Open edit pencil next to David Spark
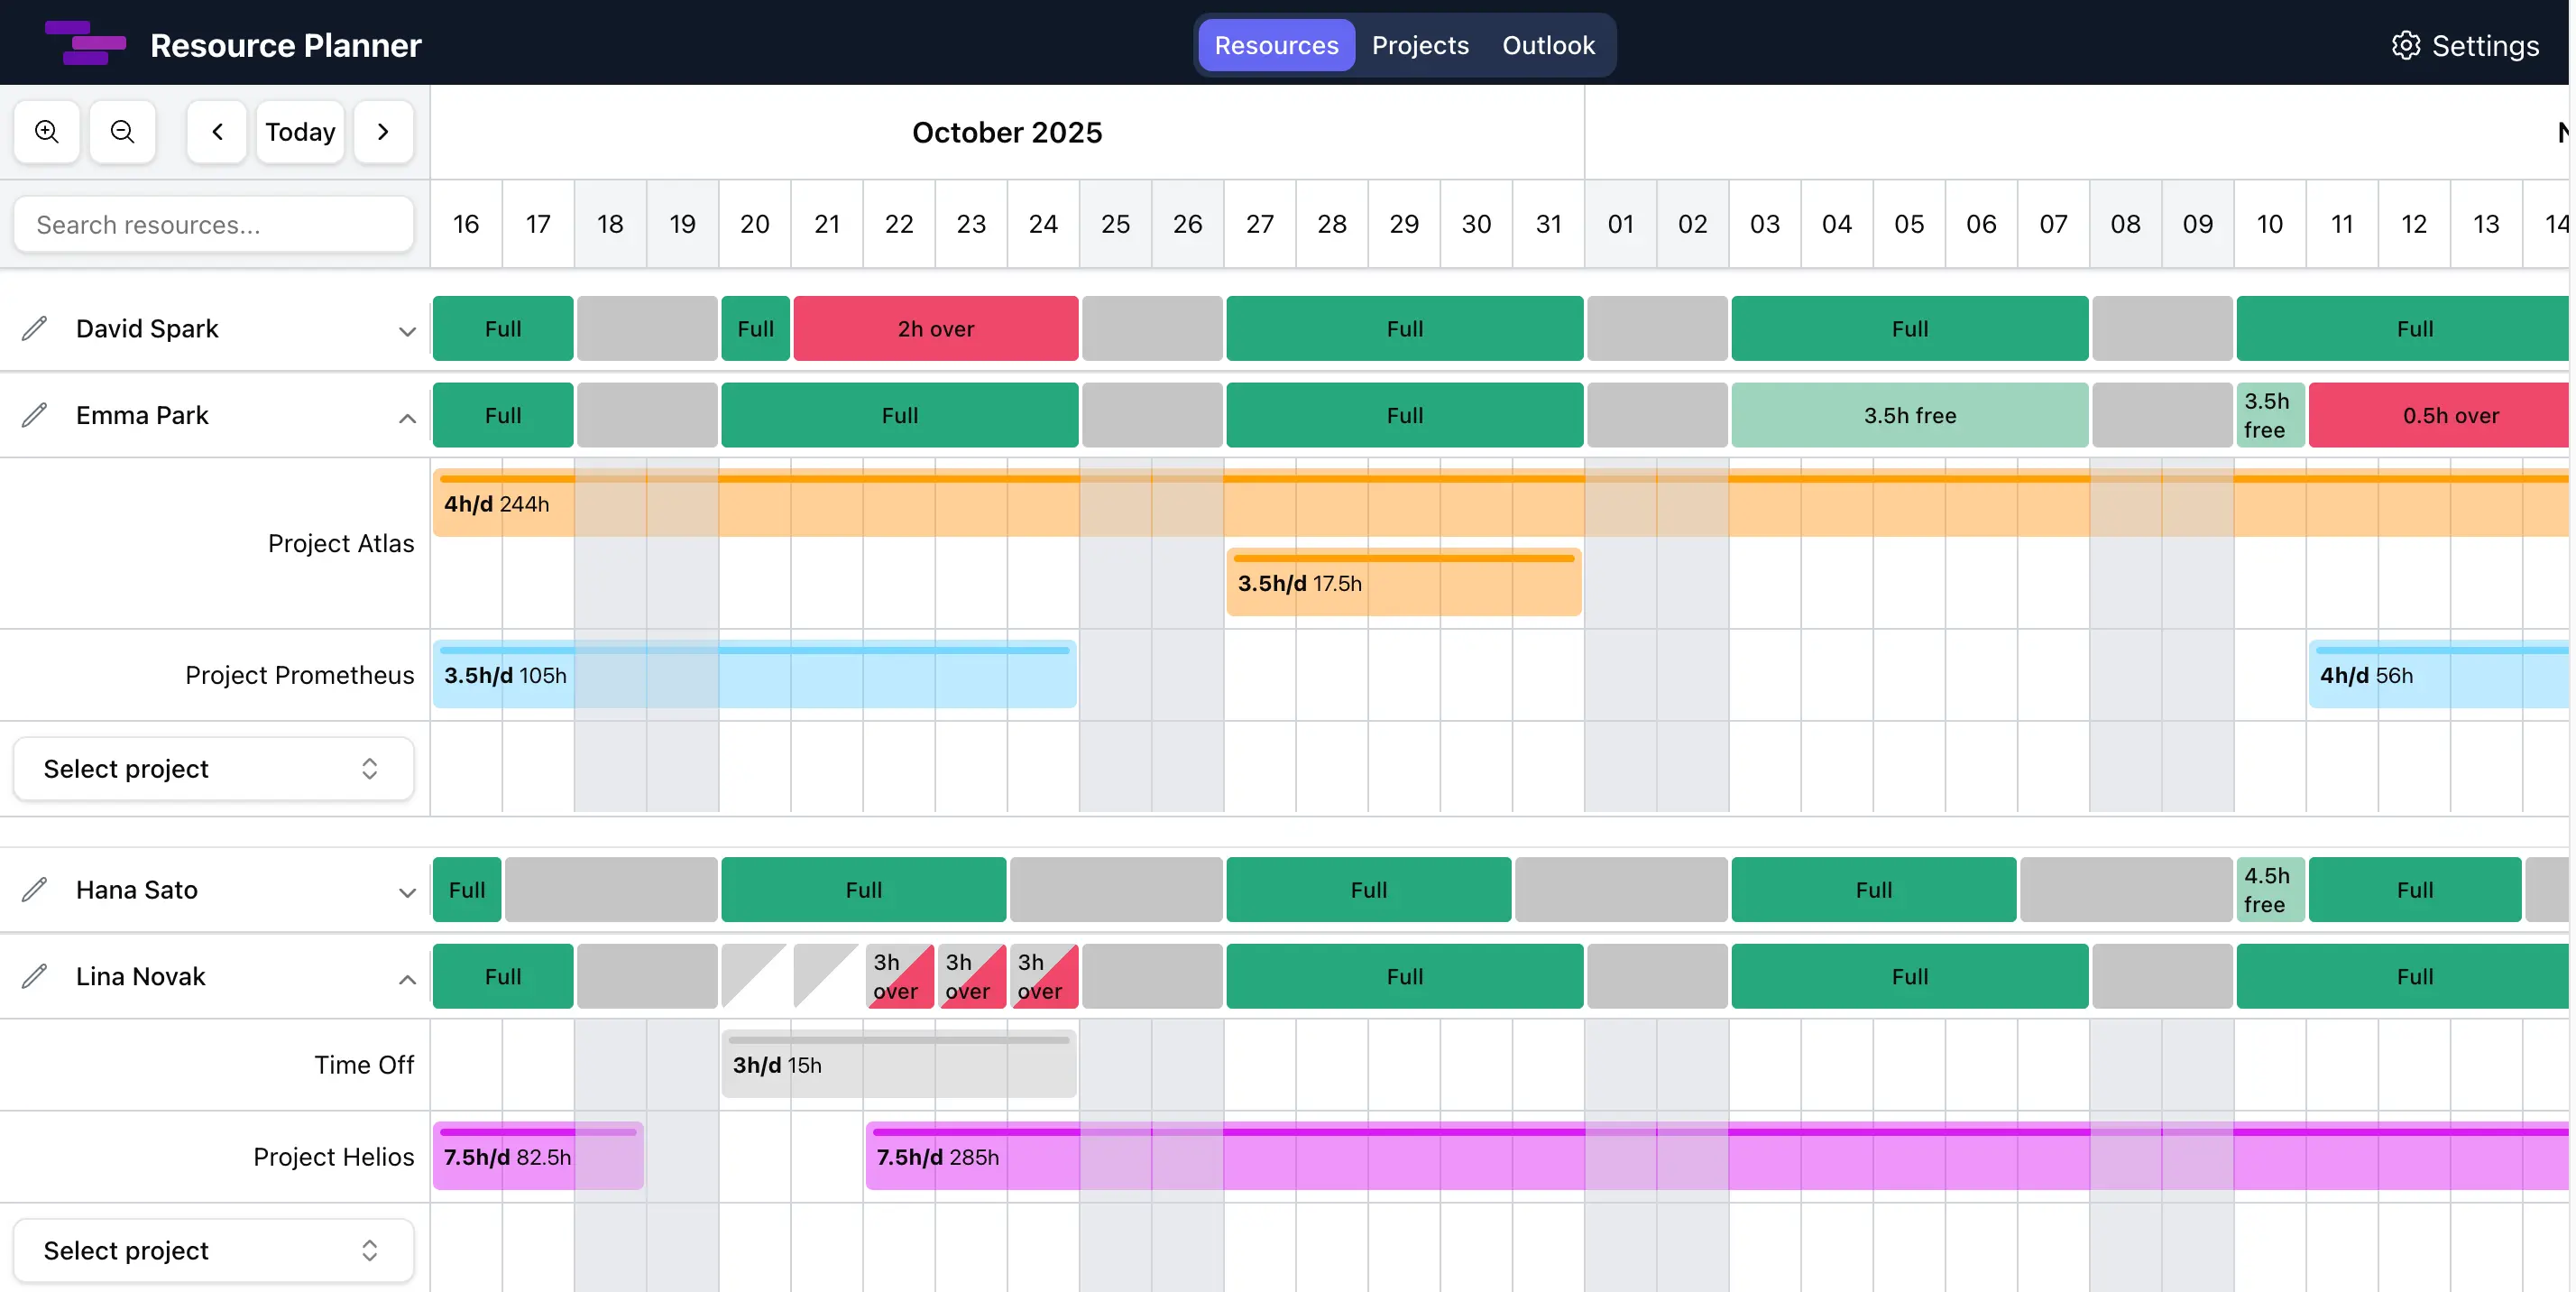This screenshot has width=2576, height=1292. (35, 328)
